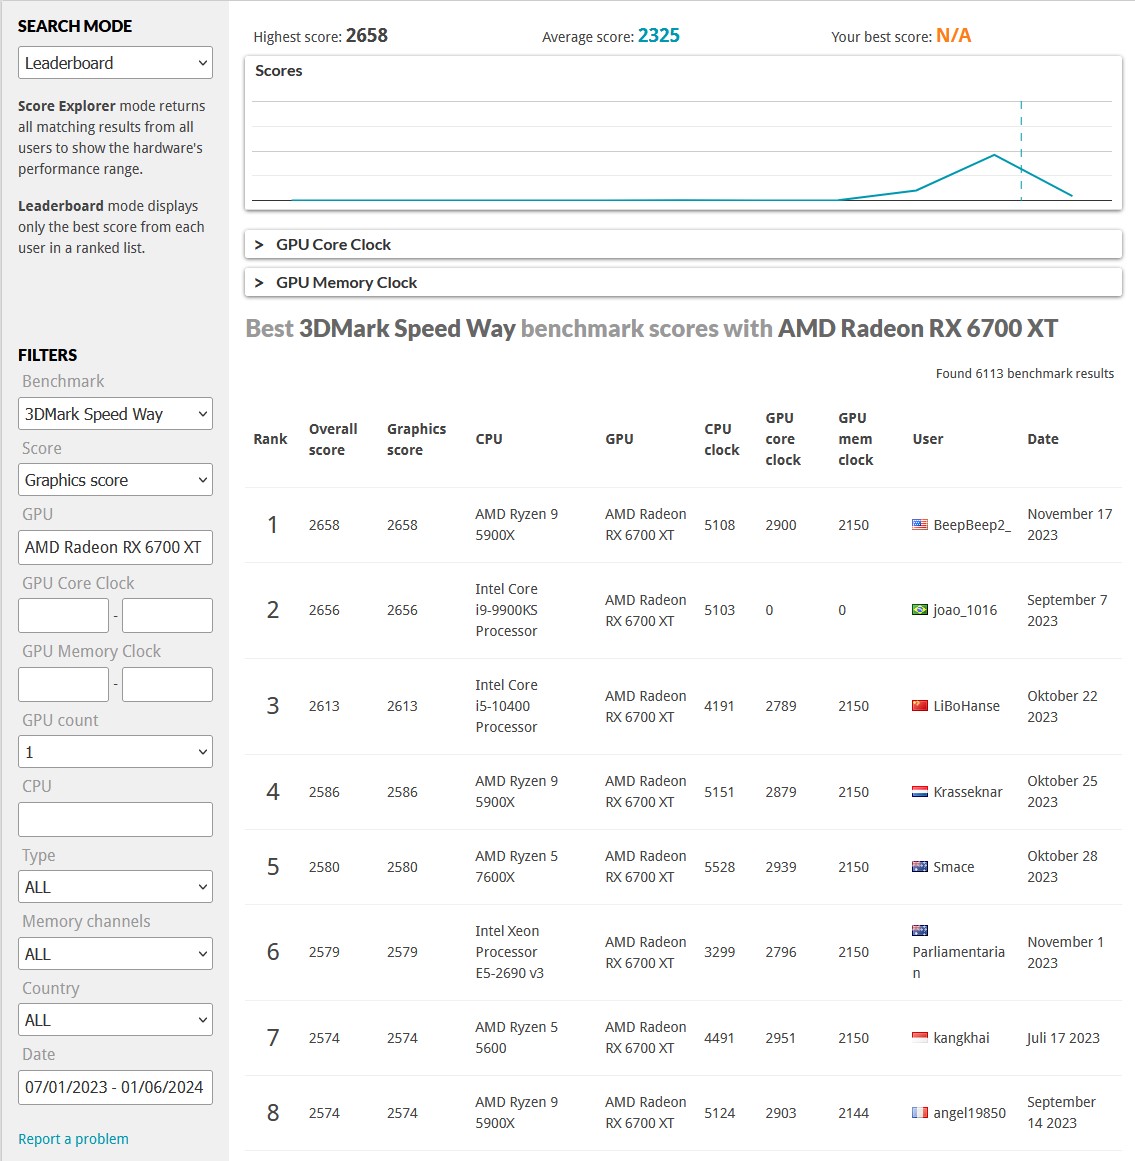This screenshot has width=1135, height=1161.
Task: Click the GPU mem clock column header
Action: (x=855, y=439)
